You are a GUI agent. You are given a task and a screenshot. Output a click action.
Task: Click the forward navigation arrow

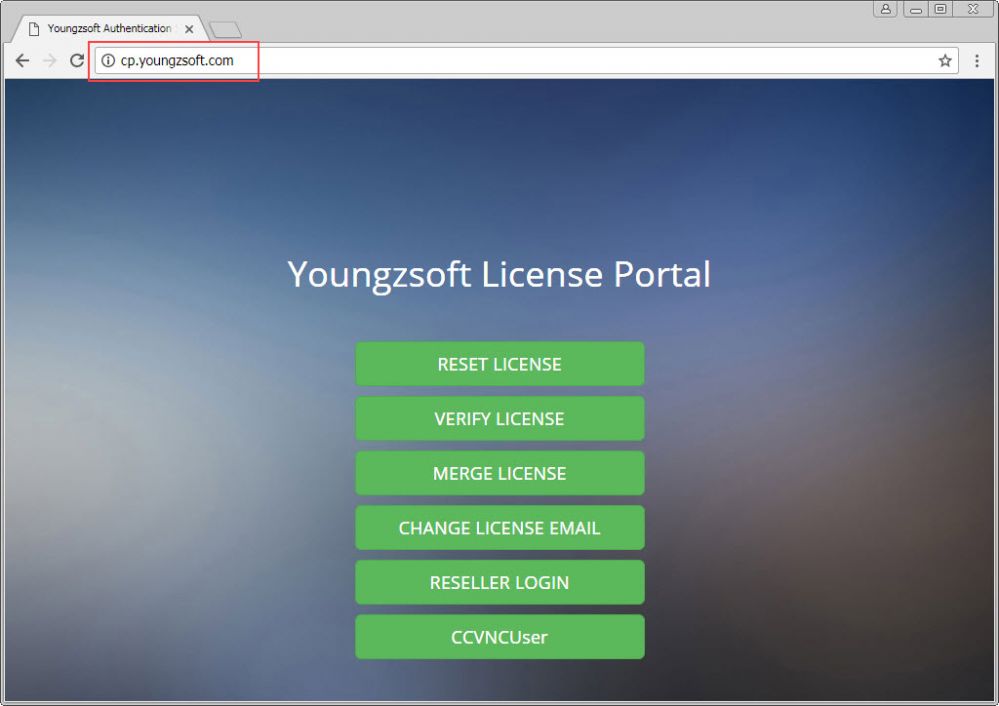click(x=50, y=61)
